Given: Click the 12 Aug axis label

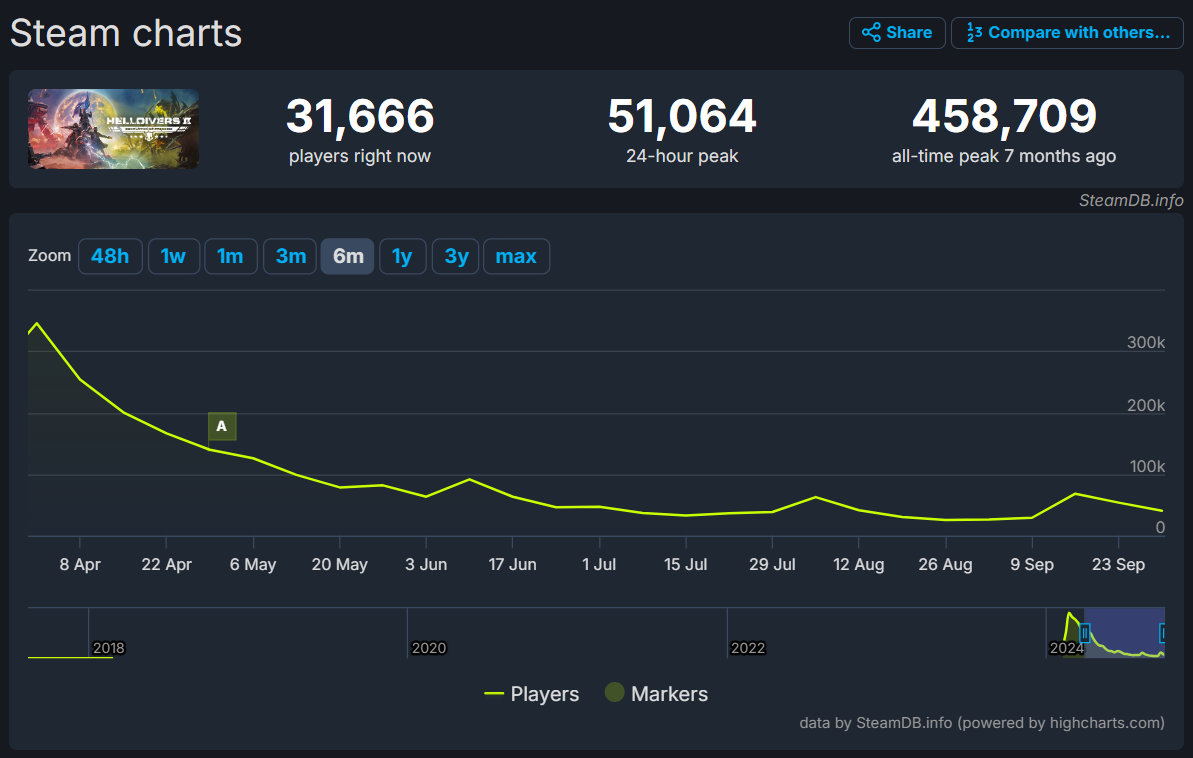Looking at the screenshot, I should (859, 565).
